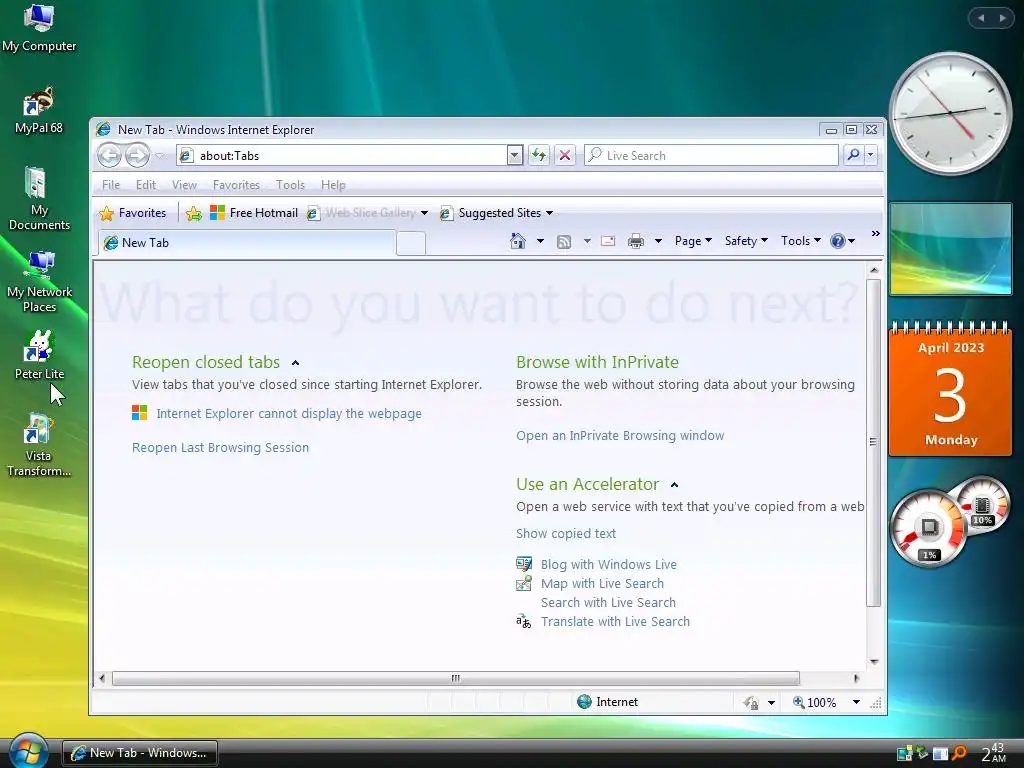The height and width of the screenshot is (768, 1024).
Task: Launch Peter Lite desktop shortcut
Action: point(39,355)
